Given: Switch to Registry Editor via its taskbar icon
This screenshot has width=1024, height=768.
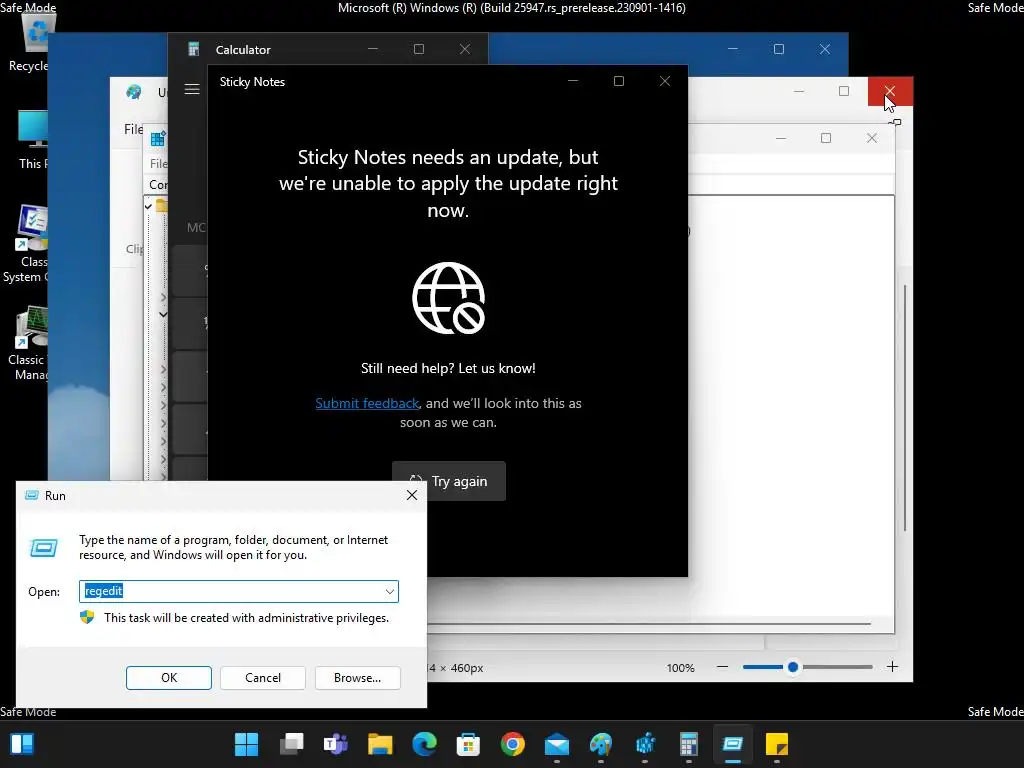Looking at the screenshot, I should pyautogui.click(x=645, y=744).
